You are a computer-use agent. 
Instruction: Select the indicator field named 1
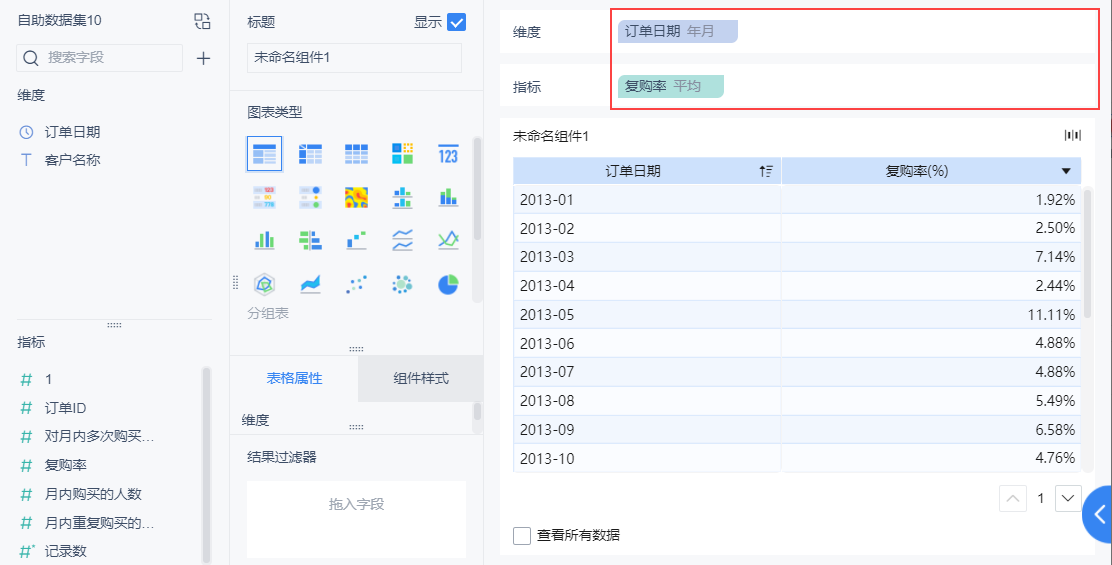click(x=48, y=379)
